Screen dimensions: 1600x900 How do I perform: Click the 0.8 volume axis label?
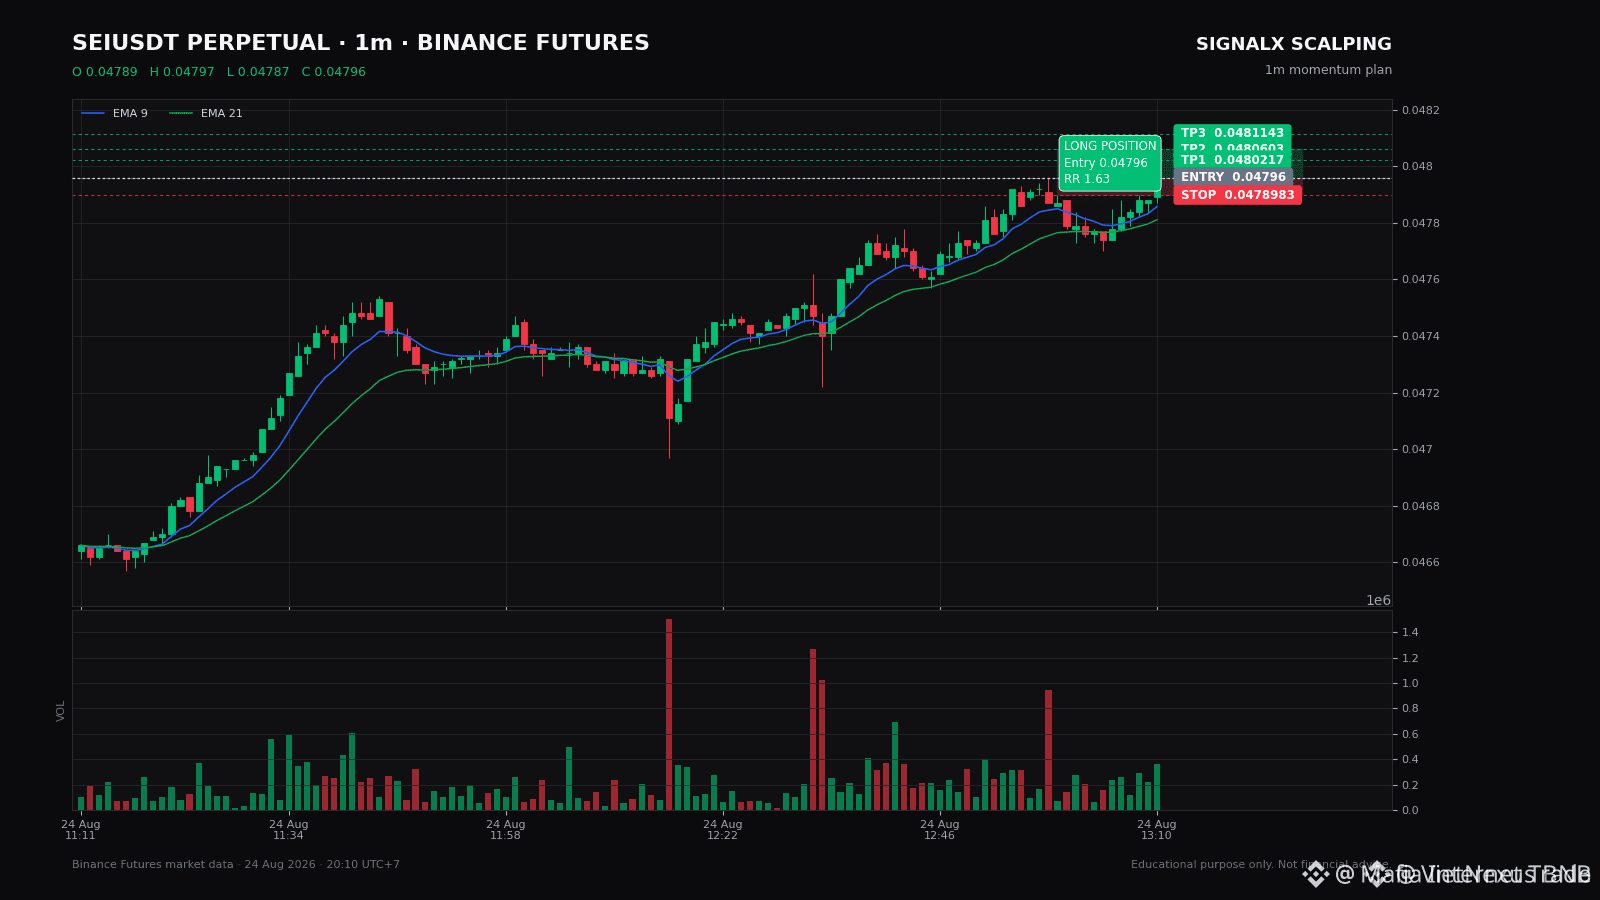(x=1411, y=709)
